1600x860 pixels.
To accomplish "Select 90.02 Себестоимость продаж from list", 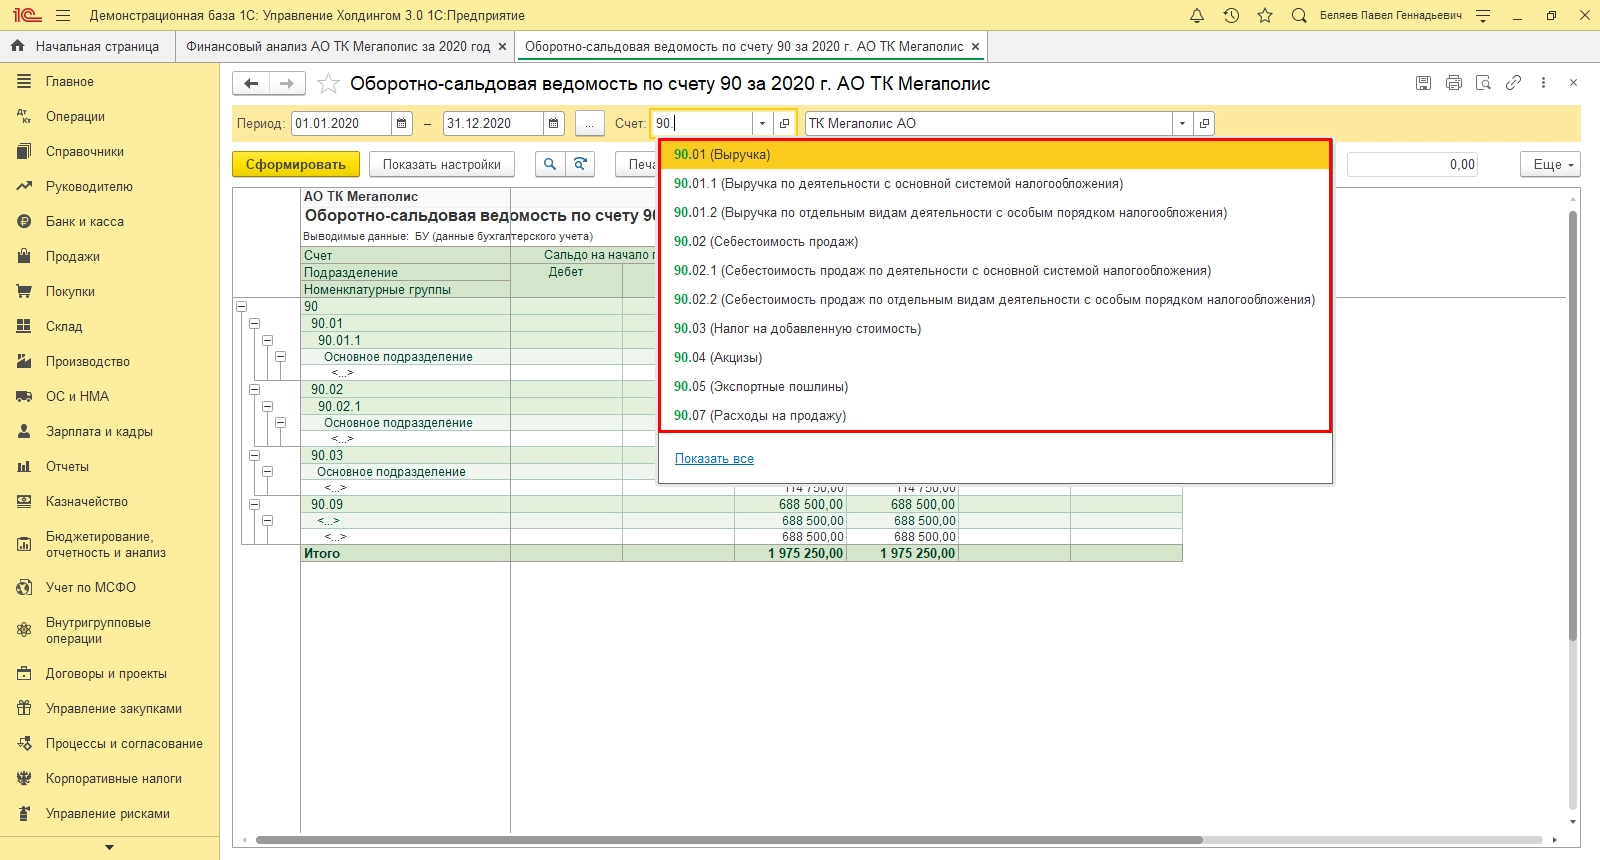I will pyautogui.click(x=765, y=241).
